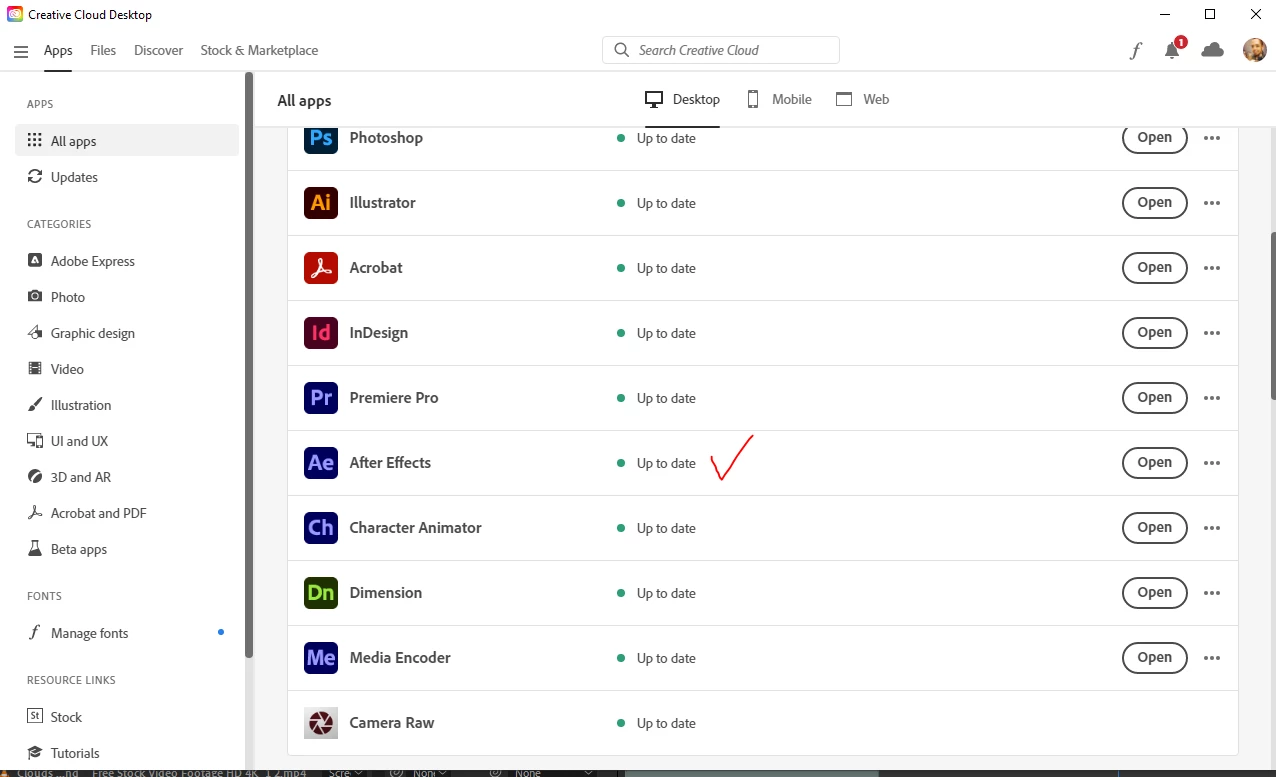Open Manage fonts in sidebar
1276x777 pixels.
click(x=127, y=633)
